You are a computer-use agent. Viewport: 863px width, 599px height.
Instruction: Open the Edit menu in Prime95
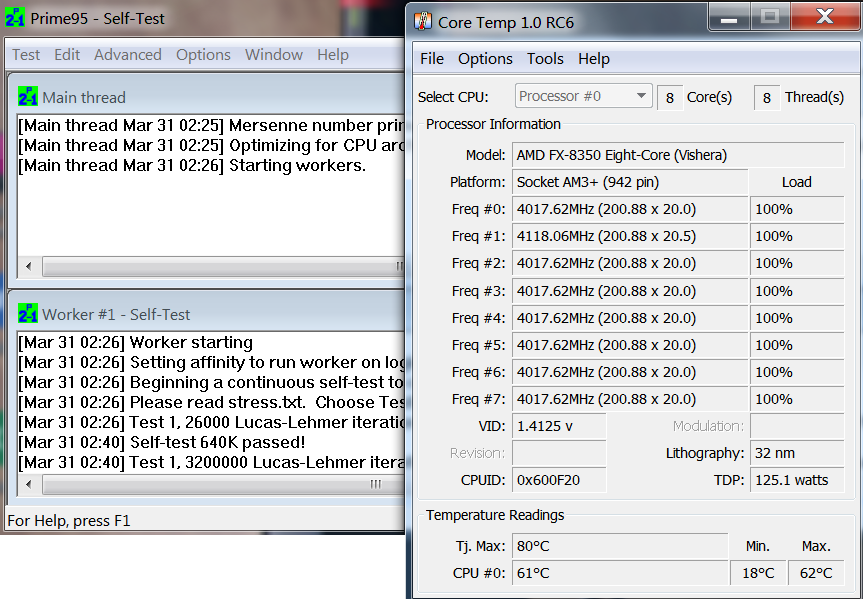coord(67,55)
